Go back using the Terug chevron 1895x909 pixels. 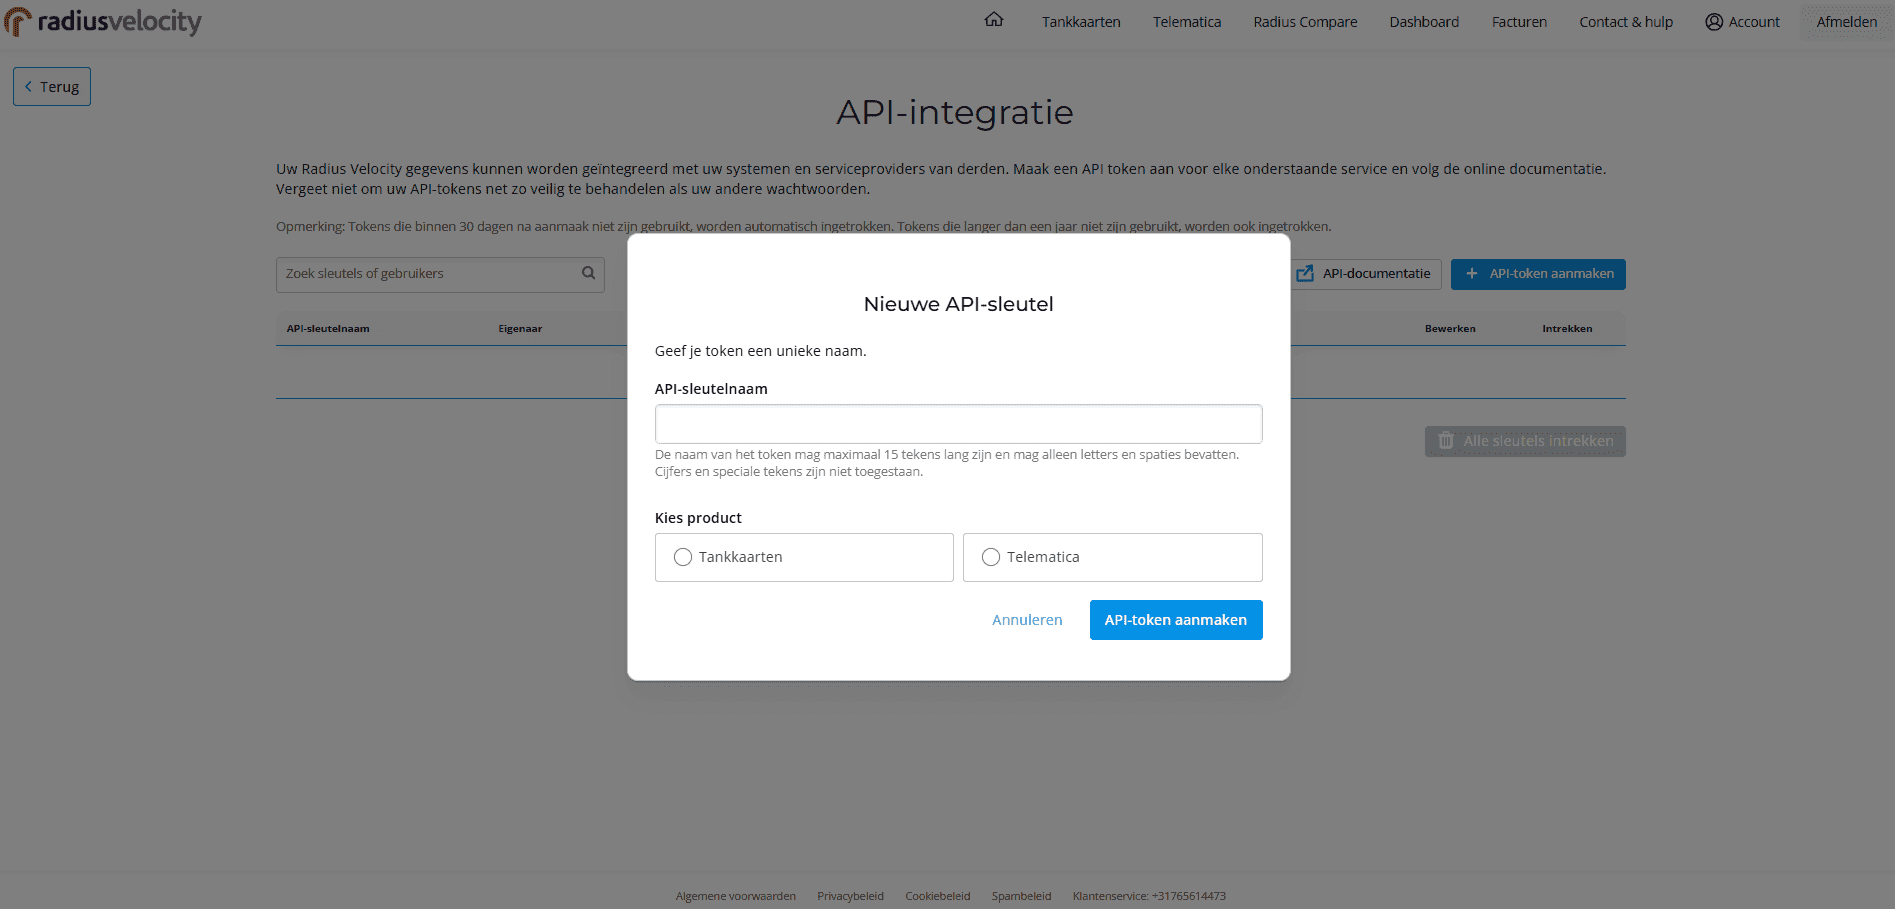pyautogui.click(x=29, y=87)
